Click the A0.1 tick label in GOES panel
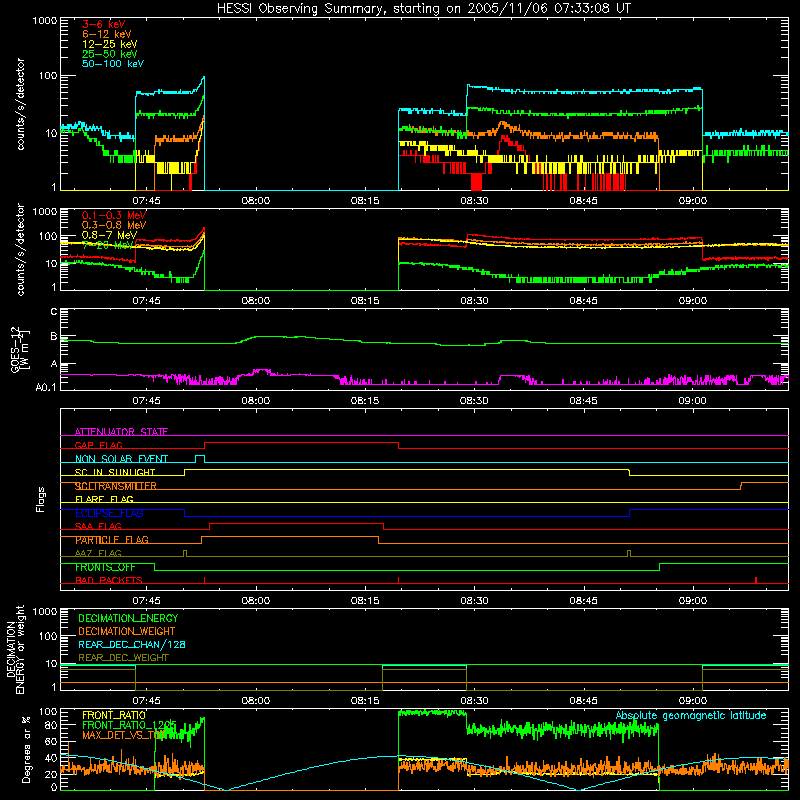 click(46, 388)
